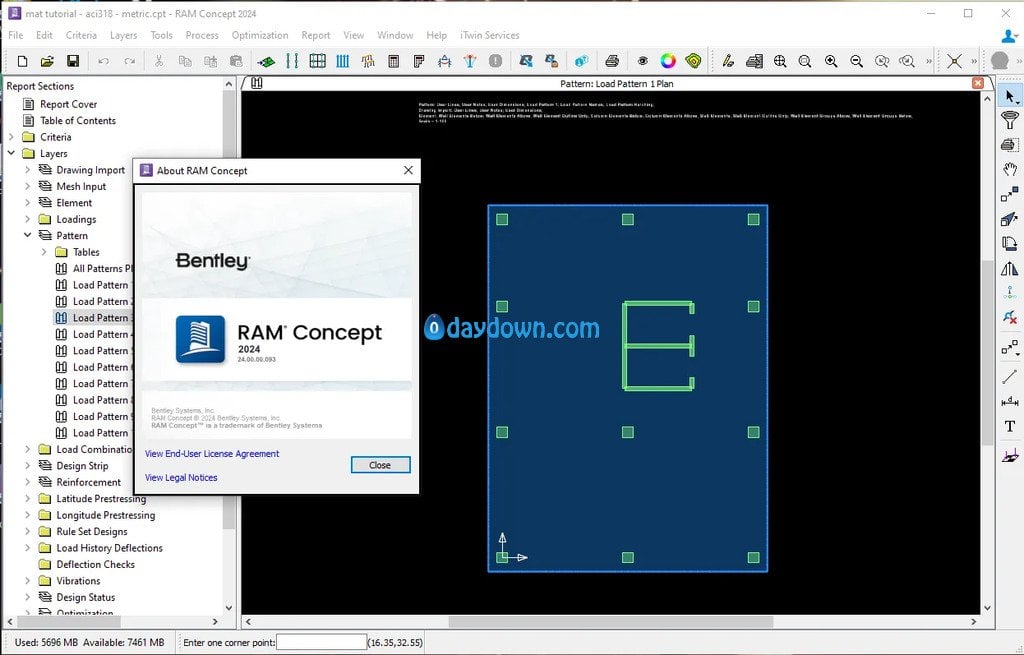Click the funnel Selection Filter tool
This screenshot has width=1024, height=655.
[1010, 120]
